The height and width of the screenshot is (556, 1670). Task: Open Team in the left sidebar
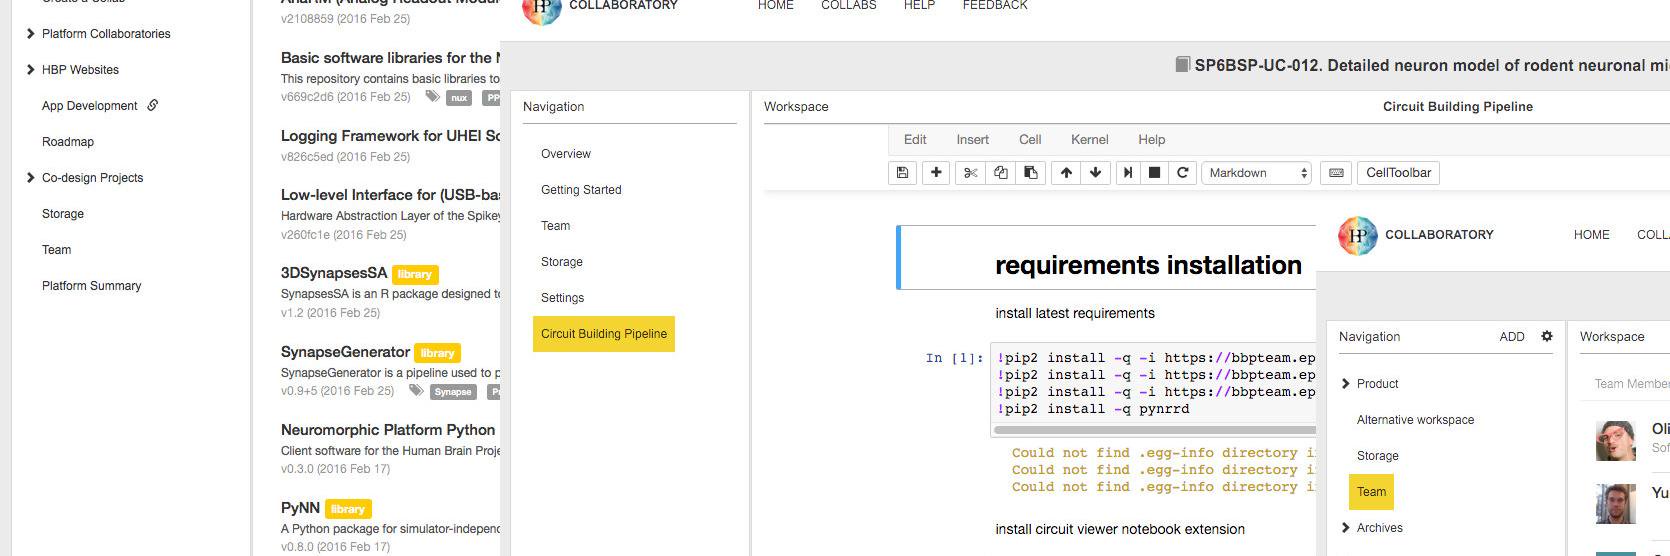point(56,250)
